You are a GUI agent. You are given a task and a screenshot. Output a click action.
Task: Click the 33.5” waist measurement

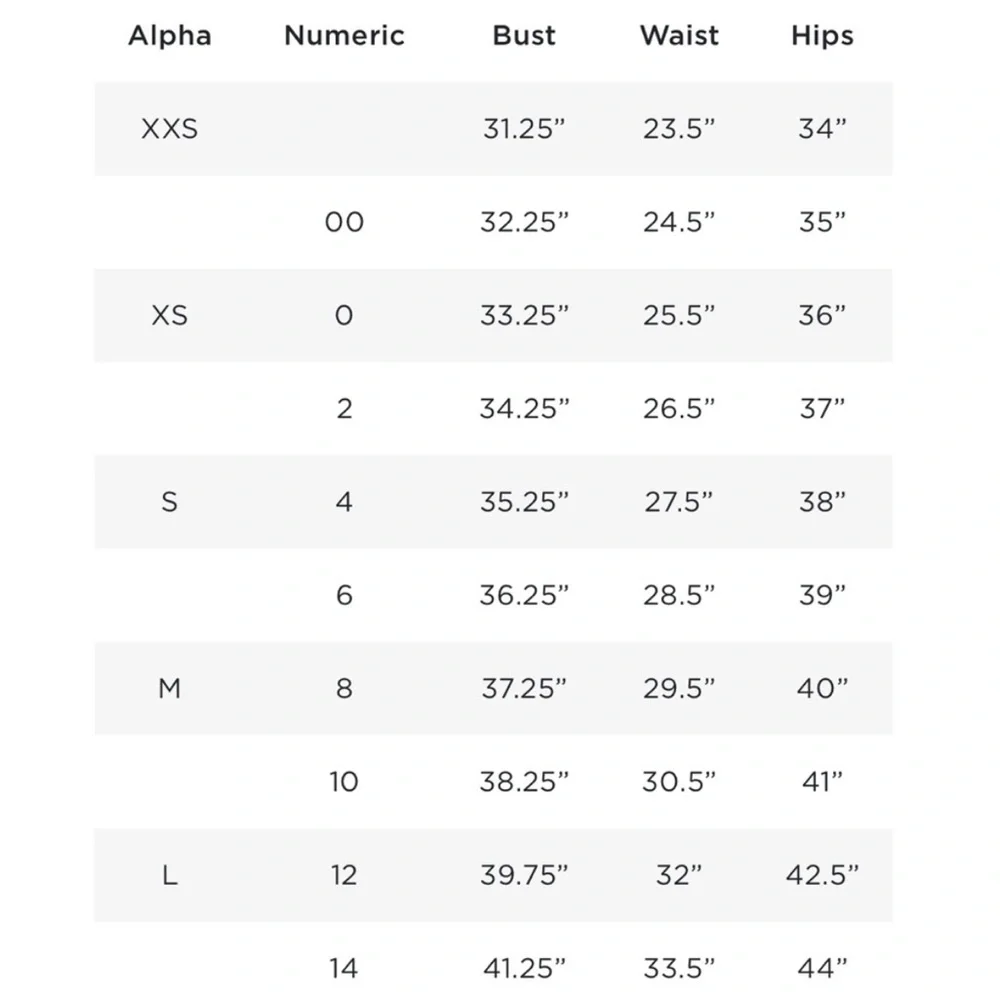[x=679, y=968]
